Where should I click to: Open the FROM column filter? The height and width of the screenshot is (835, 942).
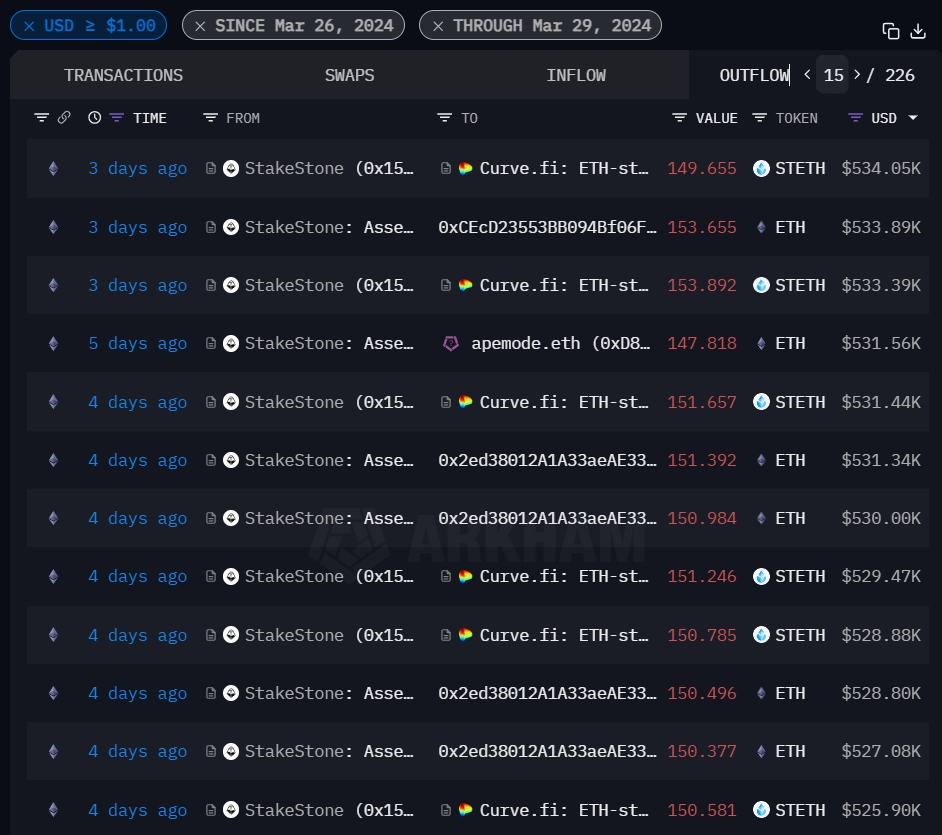[210, 118]
